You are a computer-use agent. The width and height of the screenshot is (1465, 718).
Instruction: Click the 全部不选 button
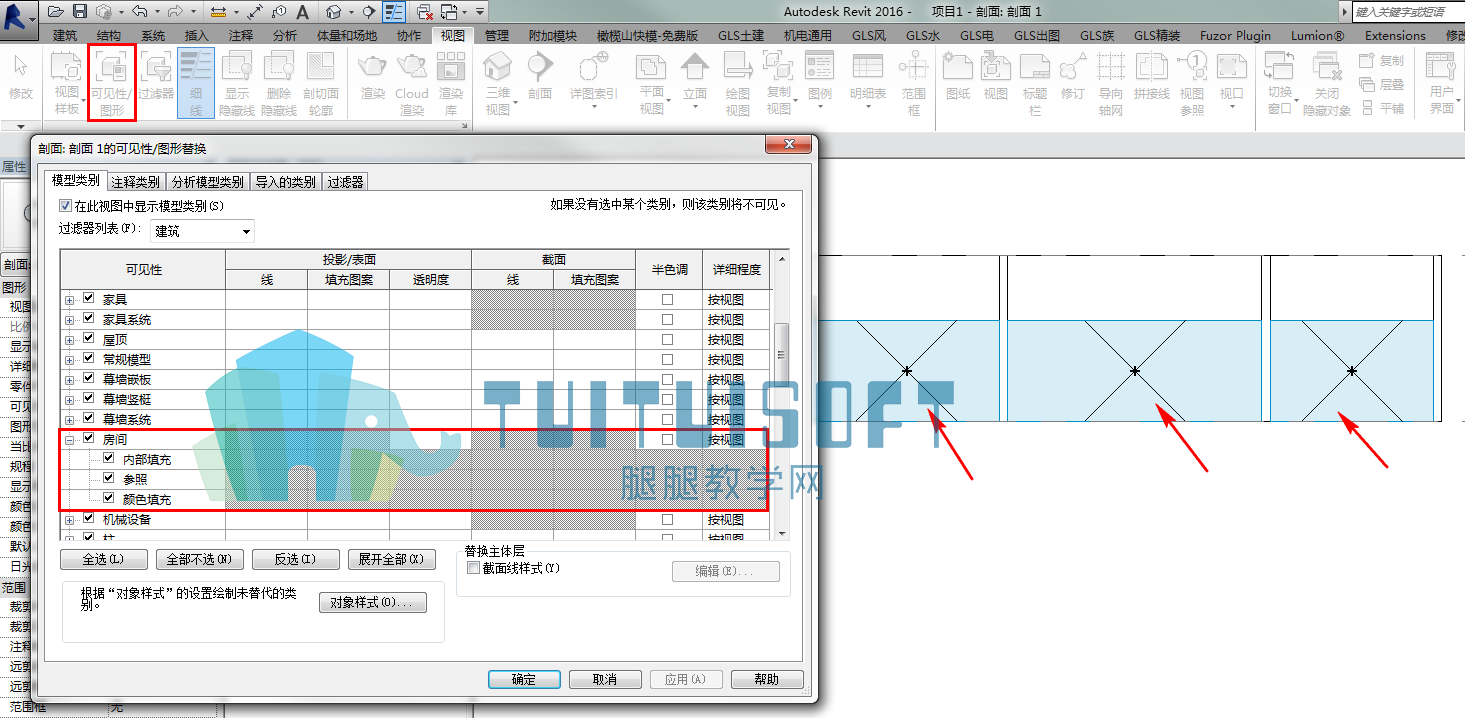click(200, 559)
